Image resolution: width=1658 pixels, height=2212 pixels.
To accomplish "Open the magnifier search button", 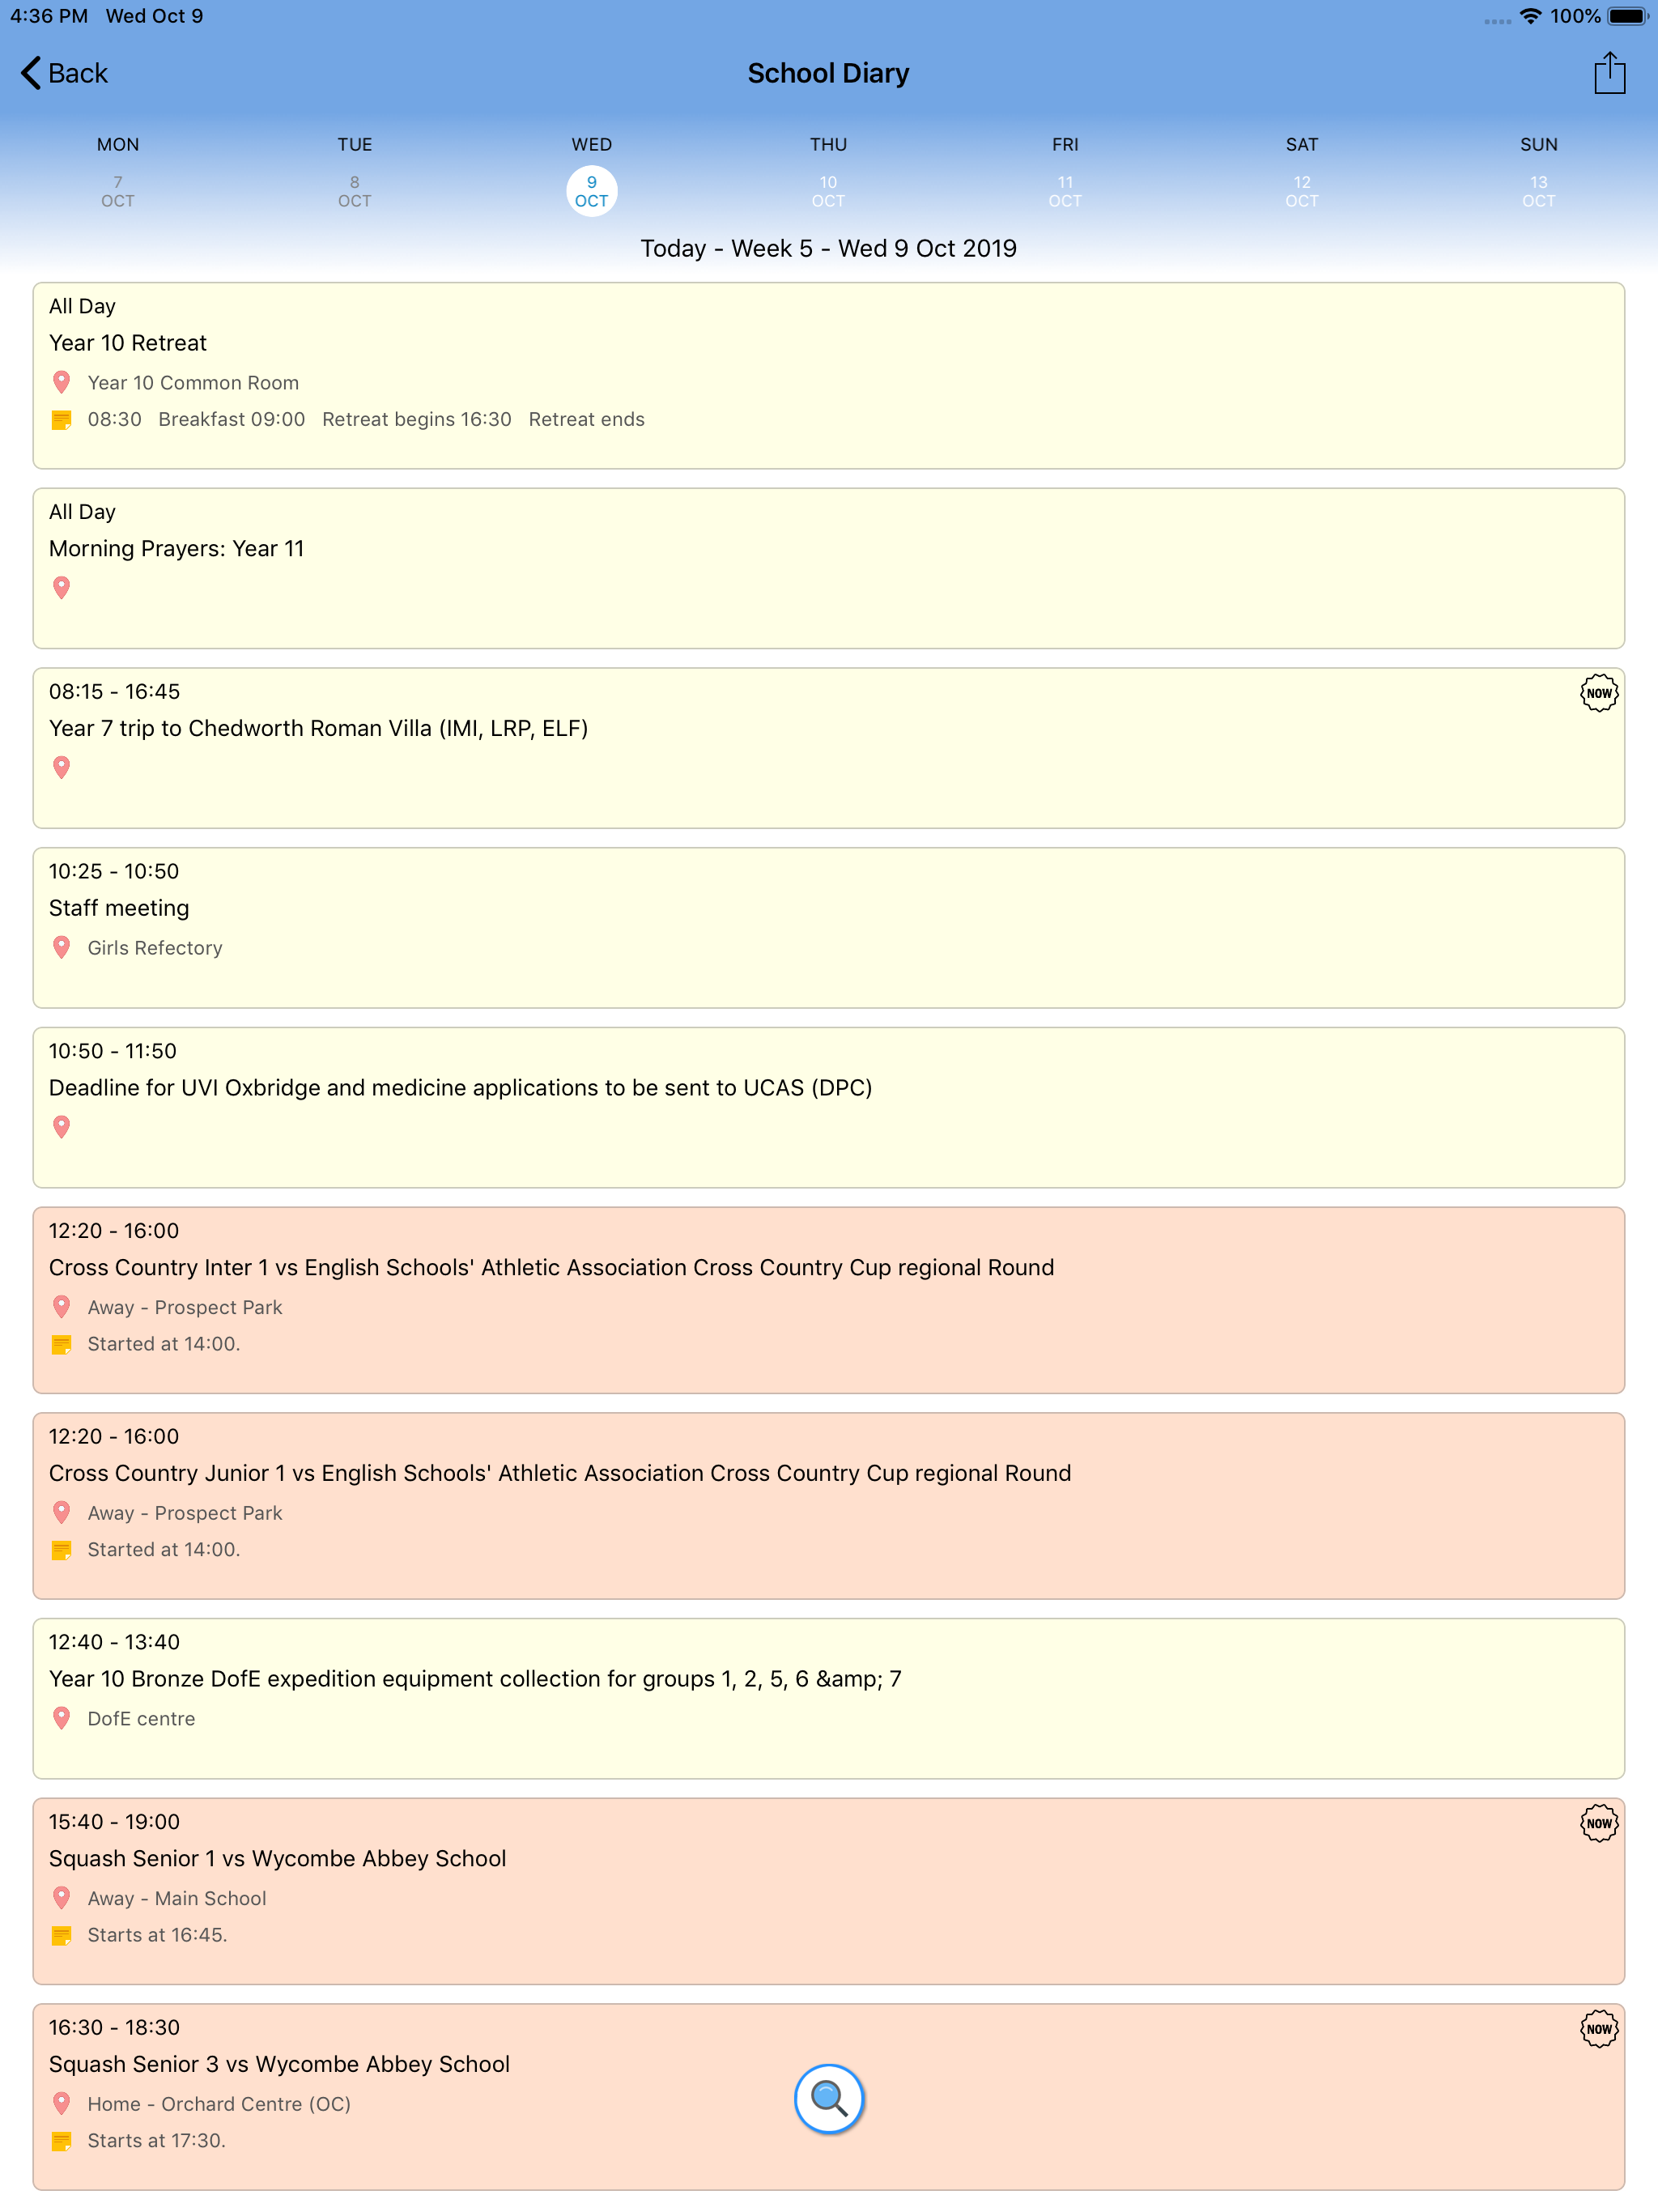I will (x=828, y=2097).
